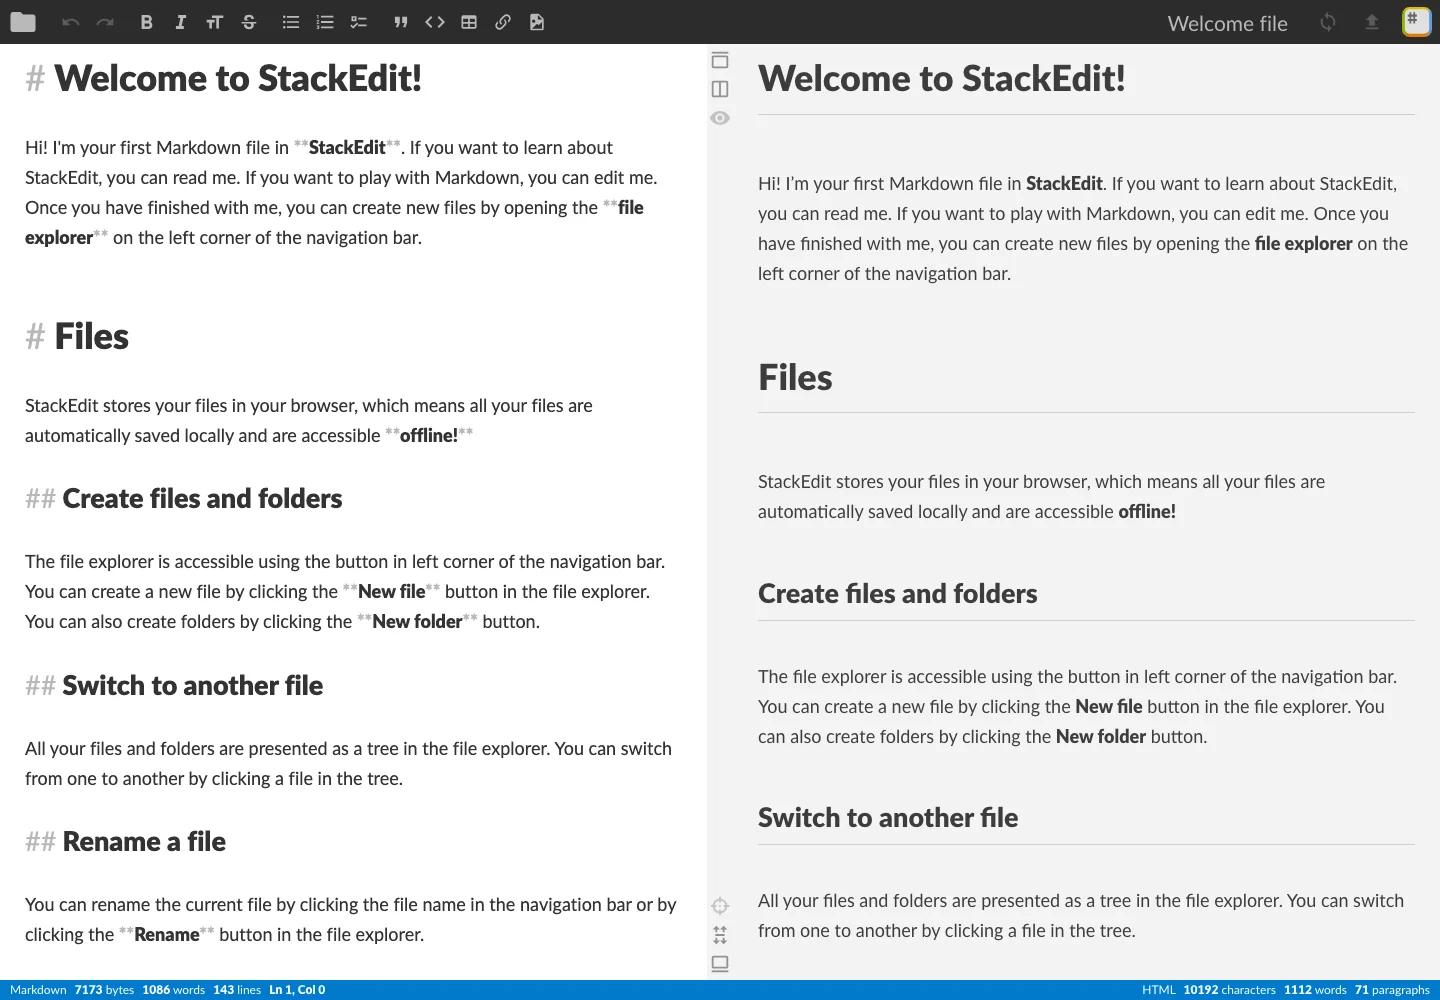Click the Welcome file name field
Screen dimensions: 1440x1000
tap(1228, 23)
